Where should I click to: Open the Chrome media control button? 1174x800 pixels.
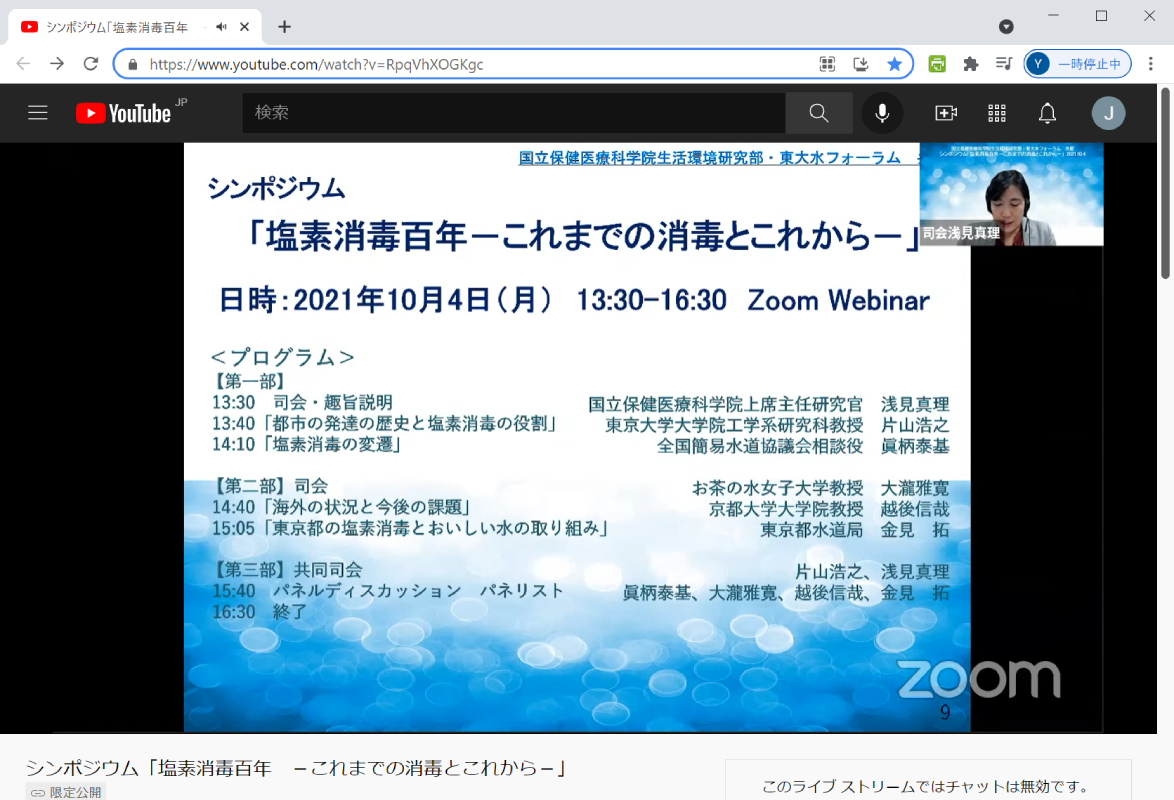pyautogui.click(x=1004, y=64)
